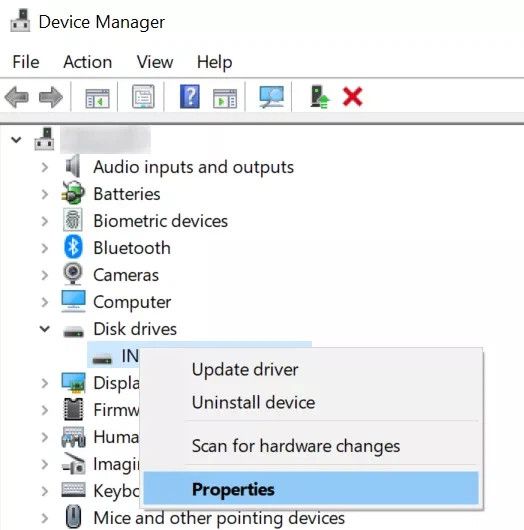This screenshot has height=530, width=524.
Task: Click the Device Manager title bar icon
Action: click(20, 21)
